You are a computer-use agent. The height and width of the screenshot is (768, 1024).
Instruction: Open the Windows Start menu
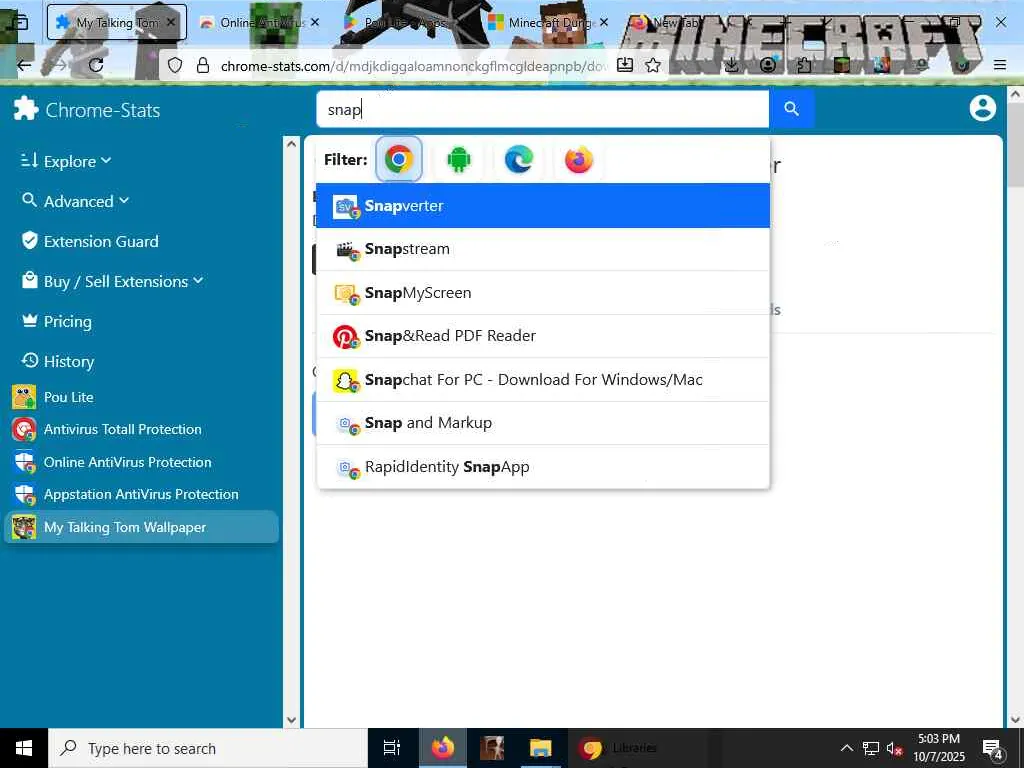(x=24, y=748)
